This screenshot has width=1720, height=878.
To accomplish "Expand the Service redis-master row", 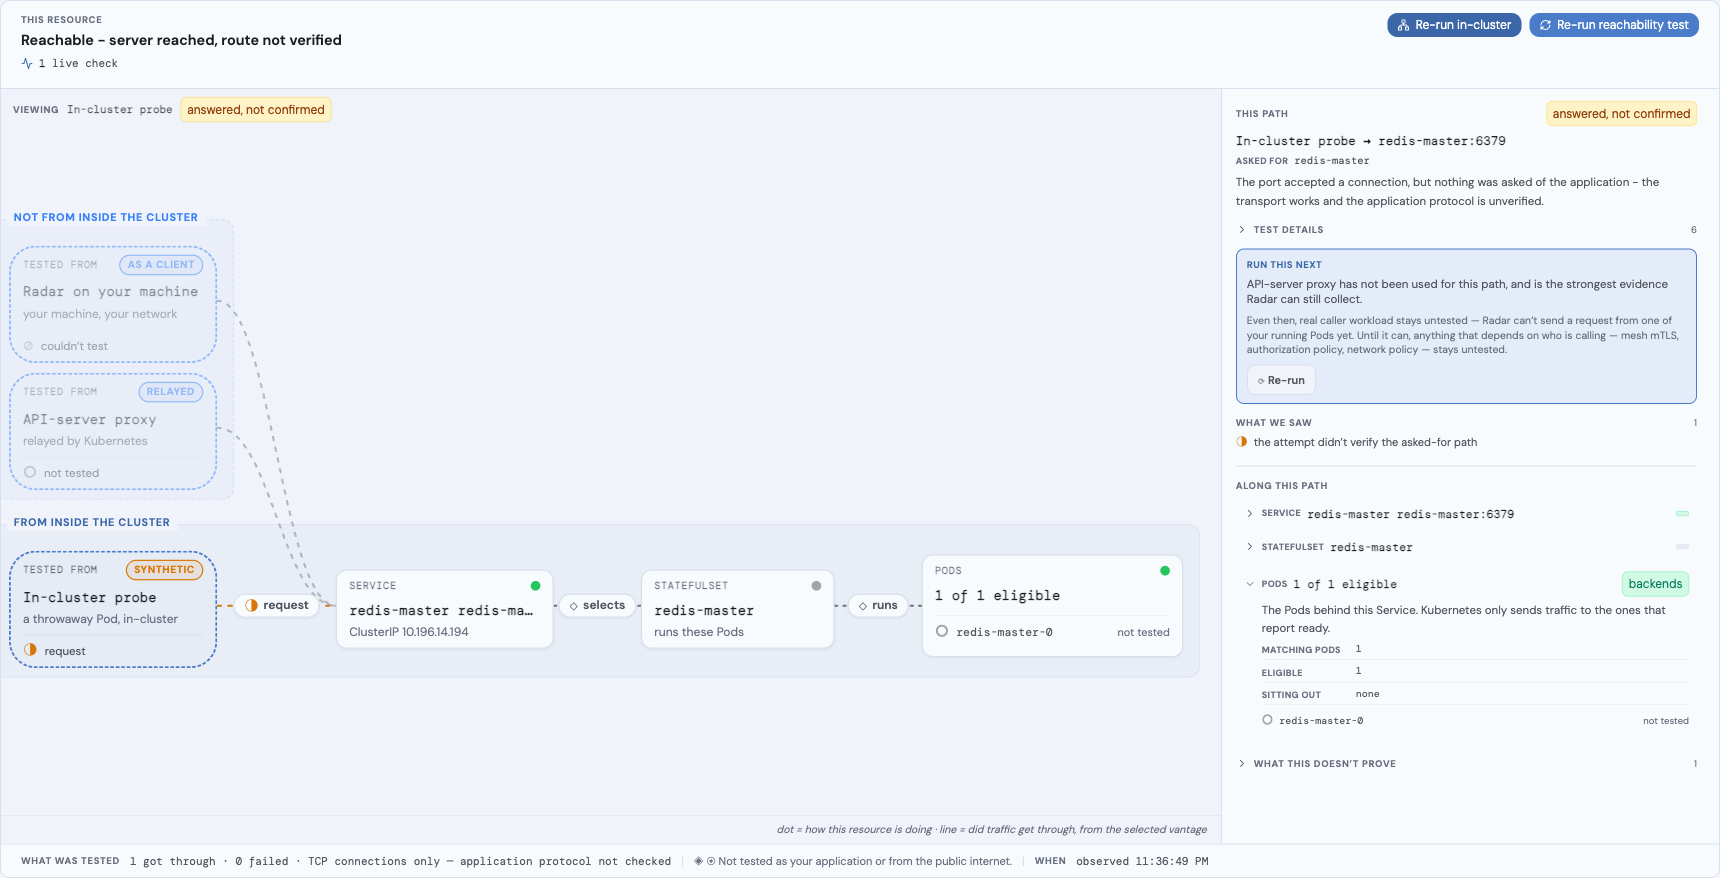I will [x=1466, y=514].
